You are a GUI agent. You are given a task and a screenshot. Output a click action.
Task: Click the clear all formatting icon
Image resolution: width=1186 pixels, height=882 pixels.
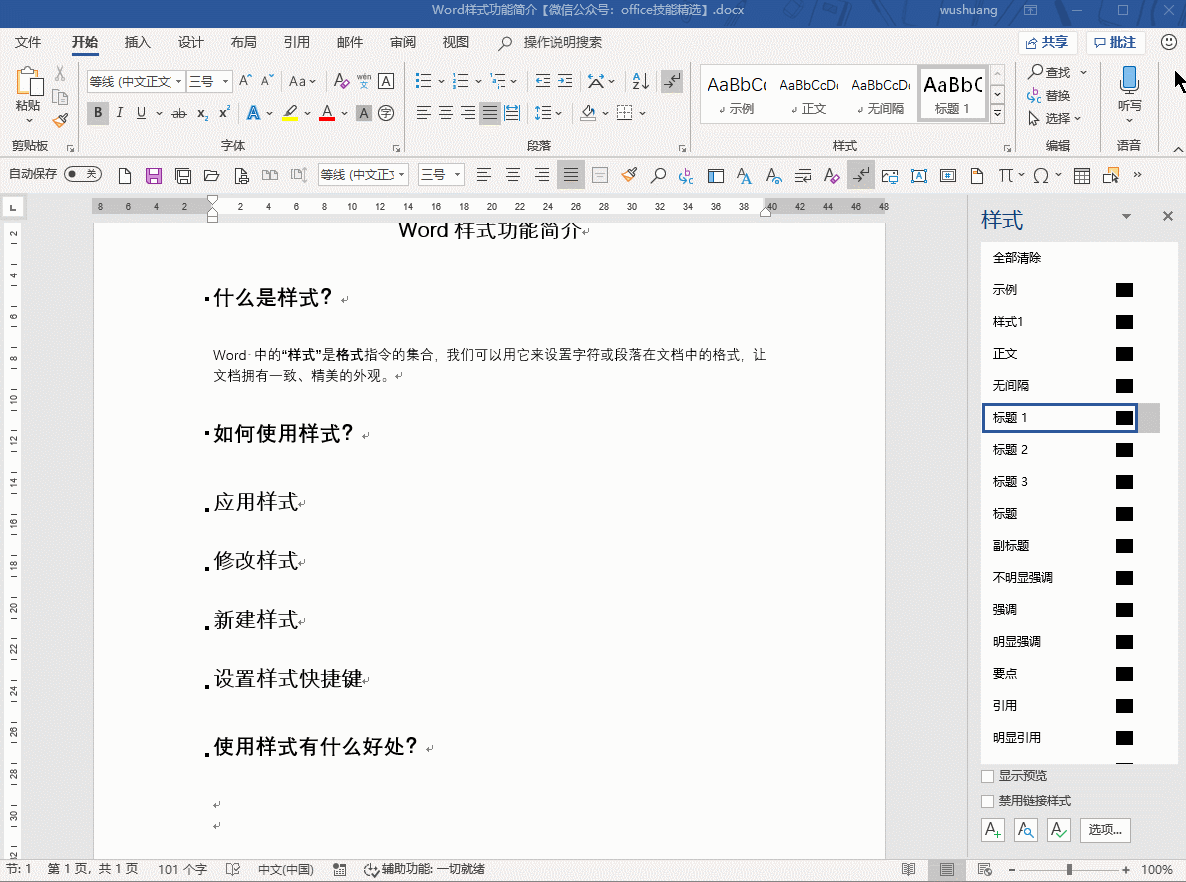point(341,81)
